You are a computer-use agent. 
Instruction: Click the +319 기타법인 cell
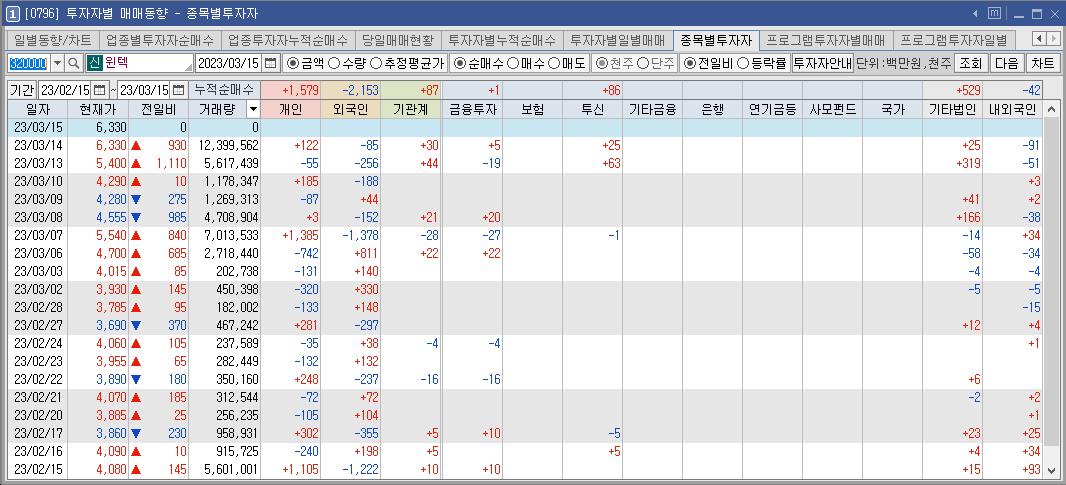(952, 163)
